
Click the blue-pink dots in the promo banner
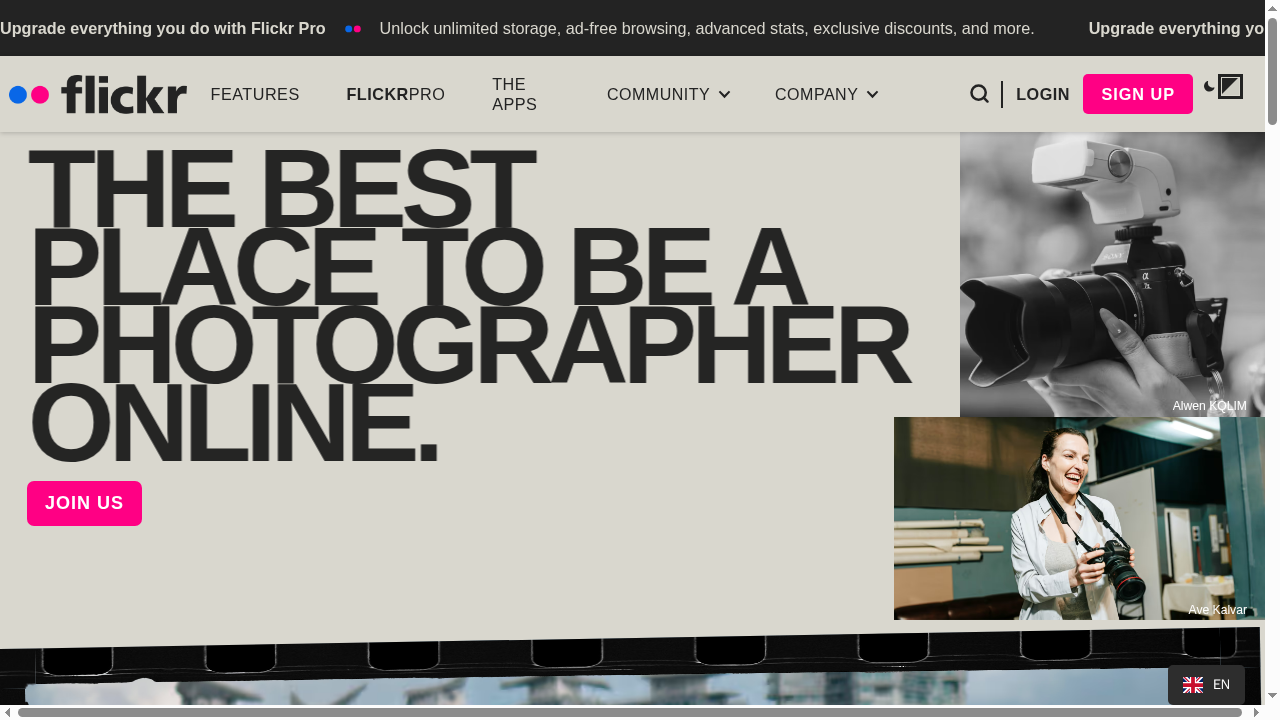pos(352,29)
